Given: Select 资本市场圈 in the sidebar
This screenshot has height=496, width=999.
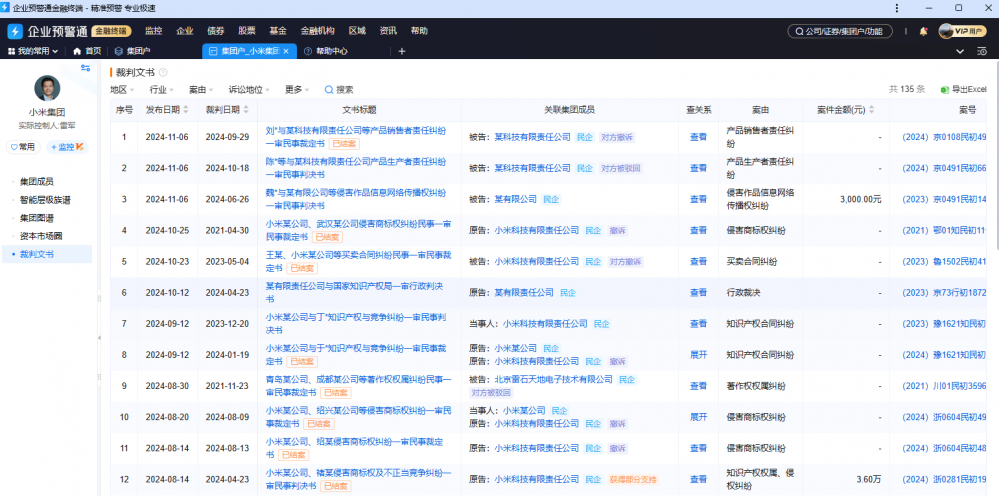Looking at the screenshot, I should (41, 236).
